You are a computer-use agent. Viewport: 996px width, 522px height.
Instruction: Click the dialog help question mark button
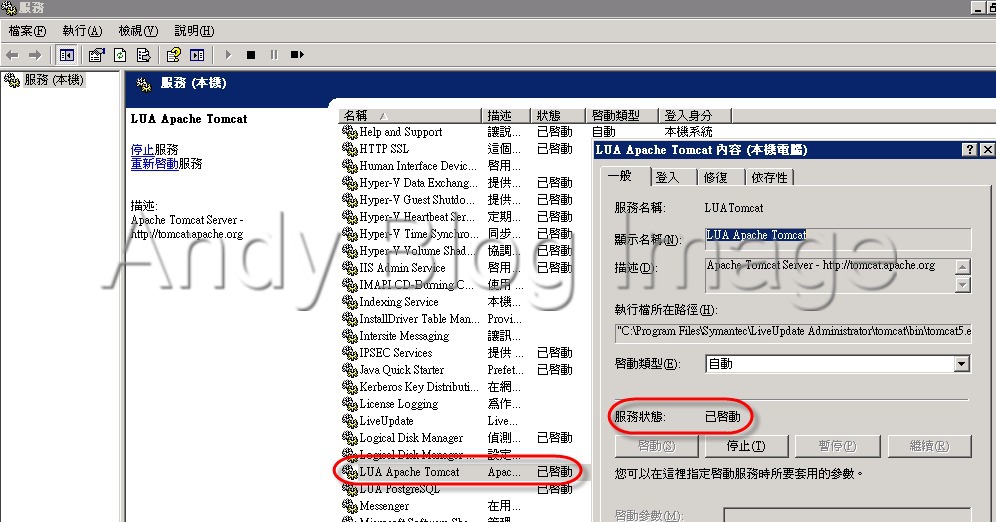pos(969,150)
